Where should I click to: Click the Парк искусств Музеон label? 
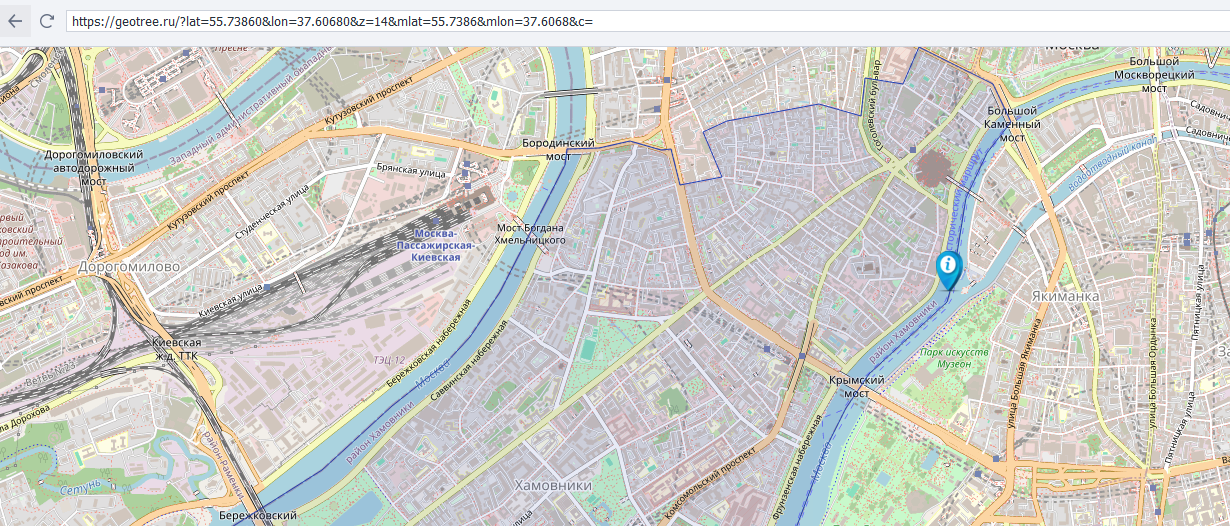point(954,358)
